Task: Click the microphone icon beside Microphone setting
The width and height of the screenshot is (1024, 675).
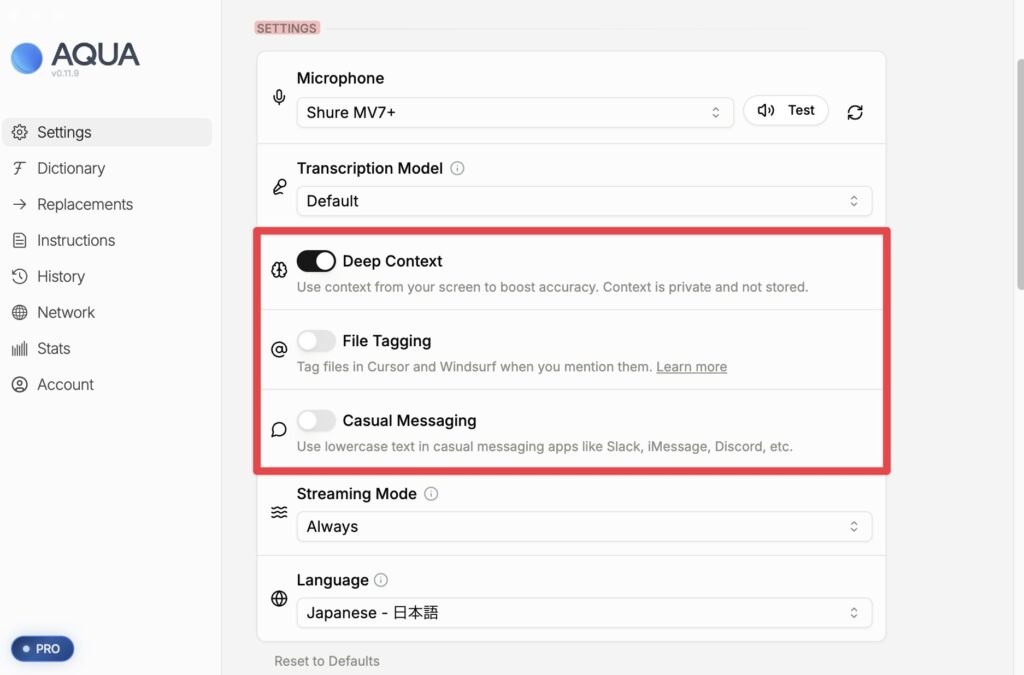Action: click(x=279, y=98)
